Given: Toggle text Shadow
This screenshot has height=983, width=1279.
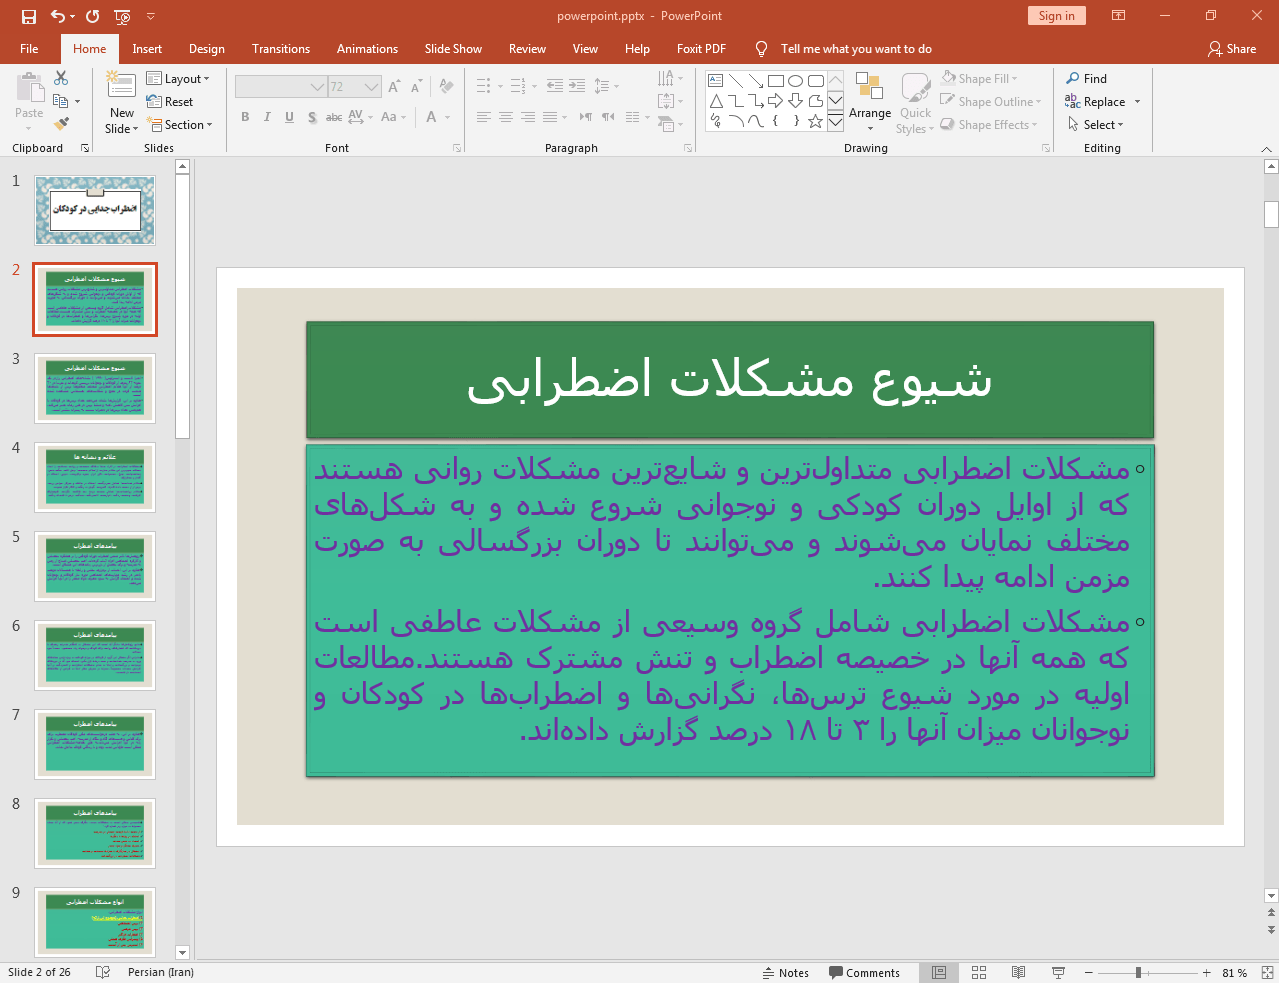Looking at the screenshot, I should (312, 117).
